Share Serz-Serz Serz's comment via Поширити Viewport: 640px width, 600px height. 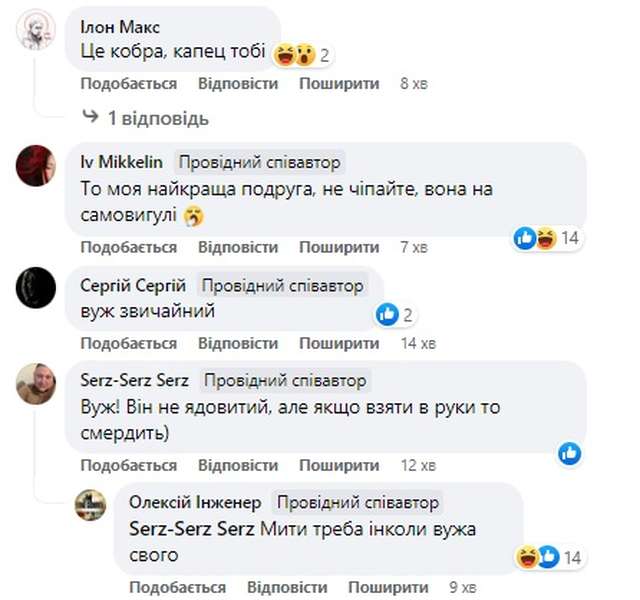[x=339, y=465]
